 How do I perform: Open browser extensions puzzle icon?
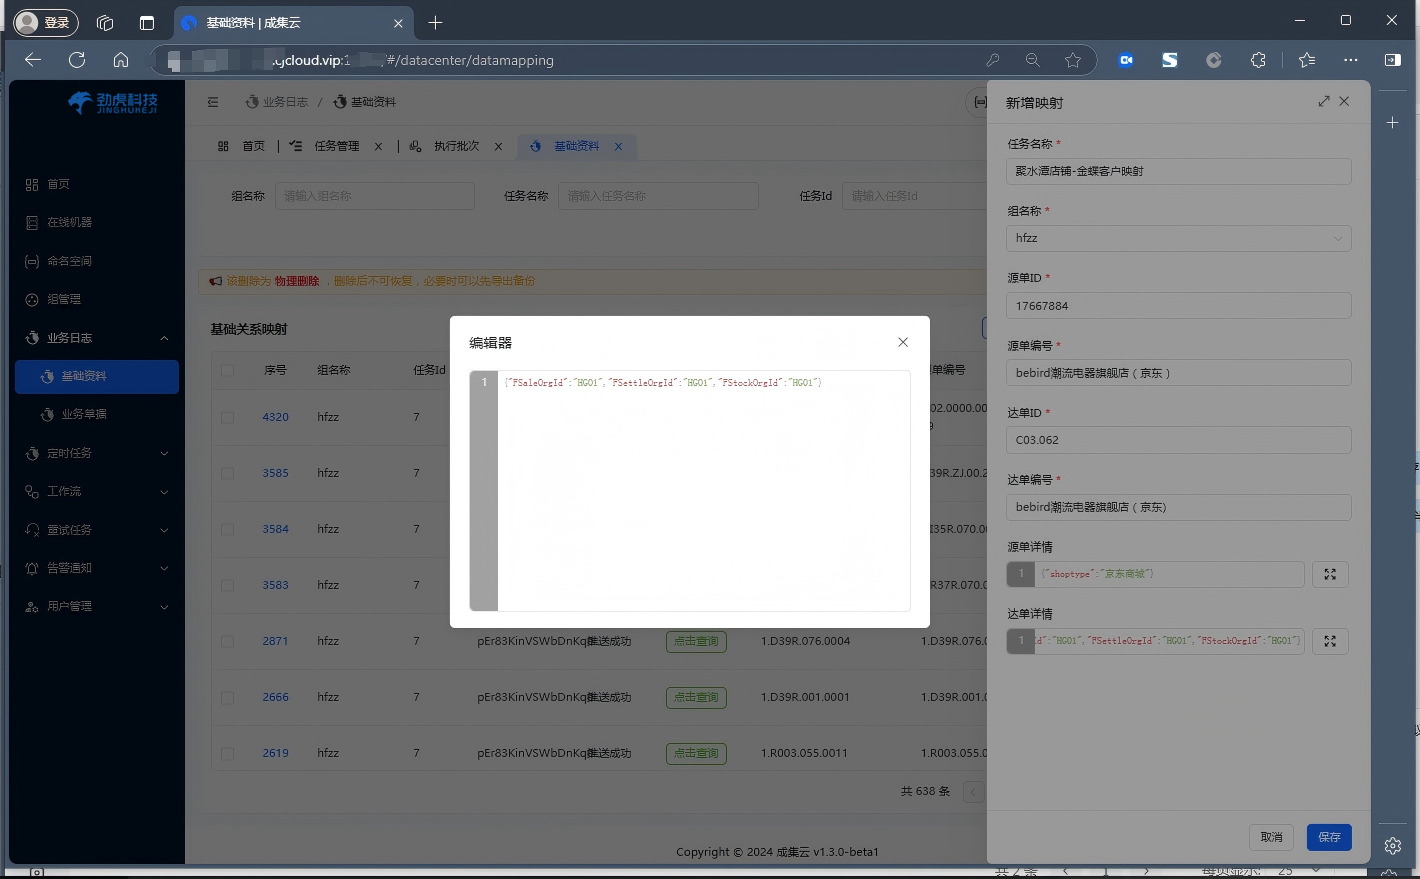1258,60
